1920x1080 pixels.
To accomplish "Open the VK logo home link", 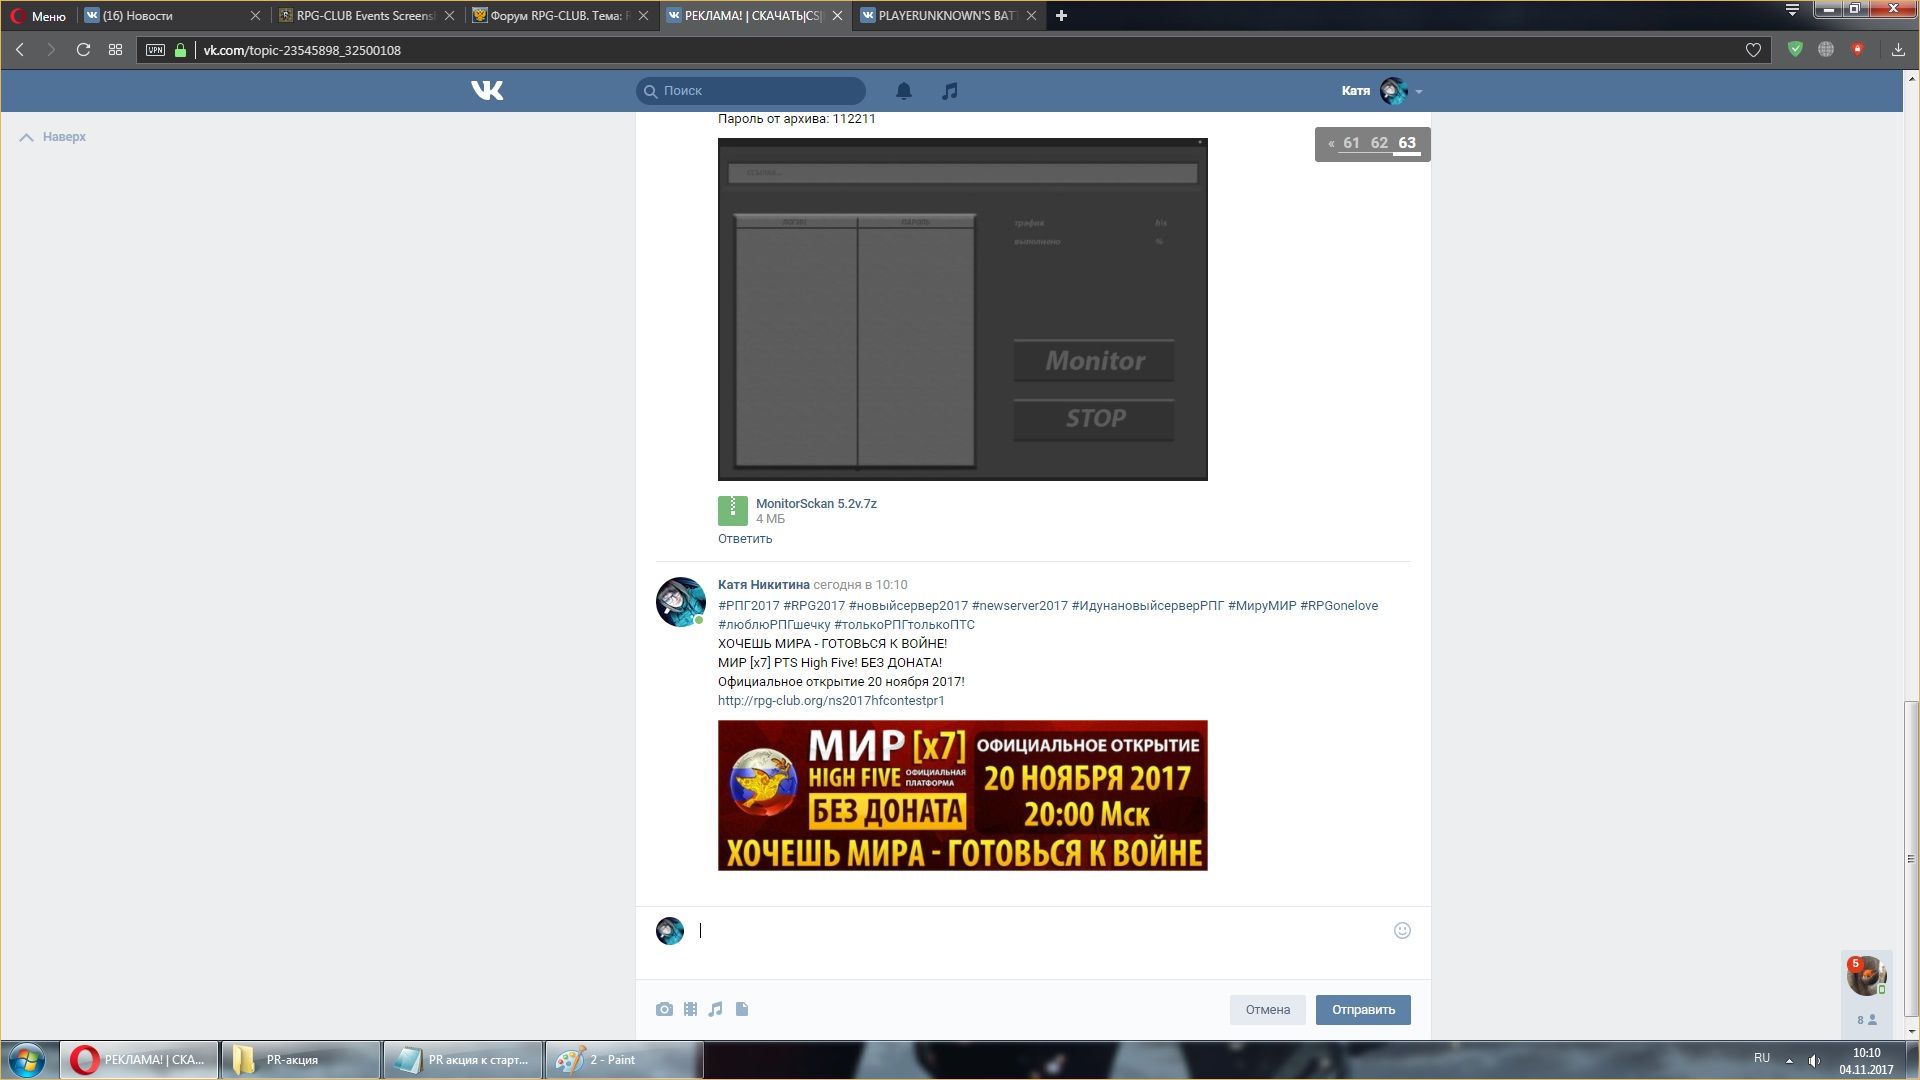I will pyautogui.click(x=487, y=91).
